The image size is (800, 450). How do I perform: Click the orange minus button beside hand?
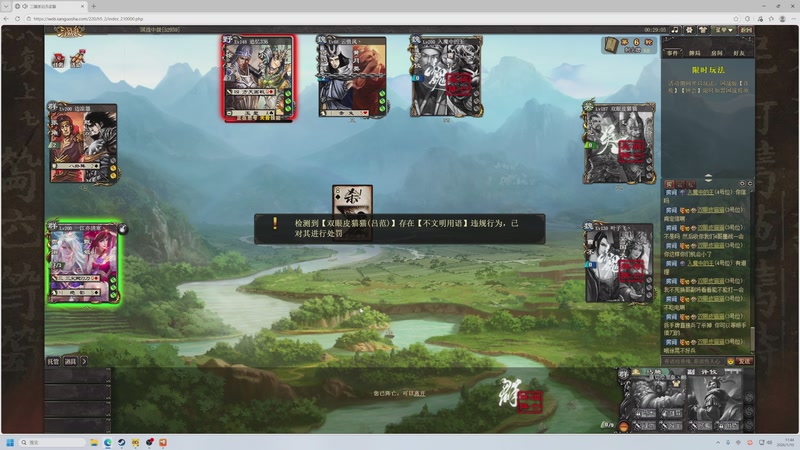[x=623, y=427]
